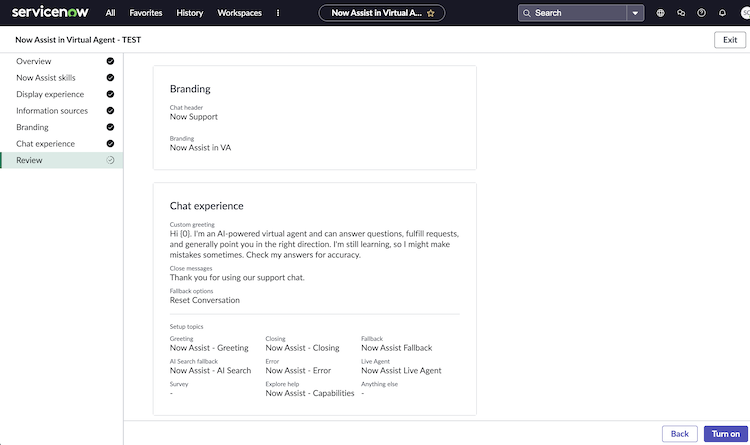Click 'Now Assist Live Agent' topic
The image size is (750, 445).
point(401,371)
